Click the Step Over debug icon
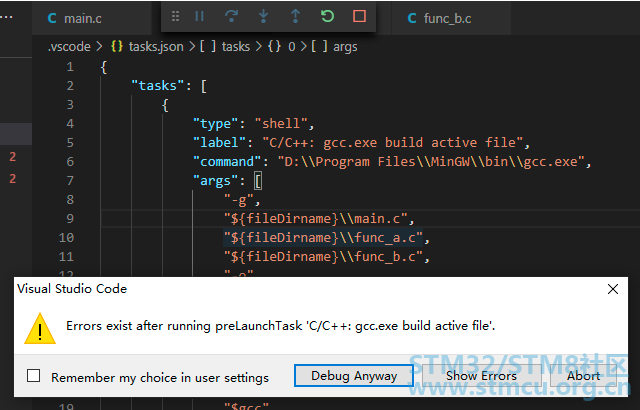Image resolution: width=640 pixels, height=410 pixels. point(232,17)
